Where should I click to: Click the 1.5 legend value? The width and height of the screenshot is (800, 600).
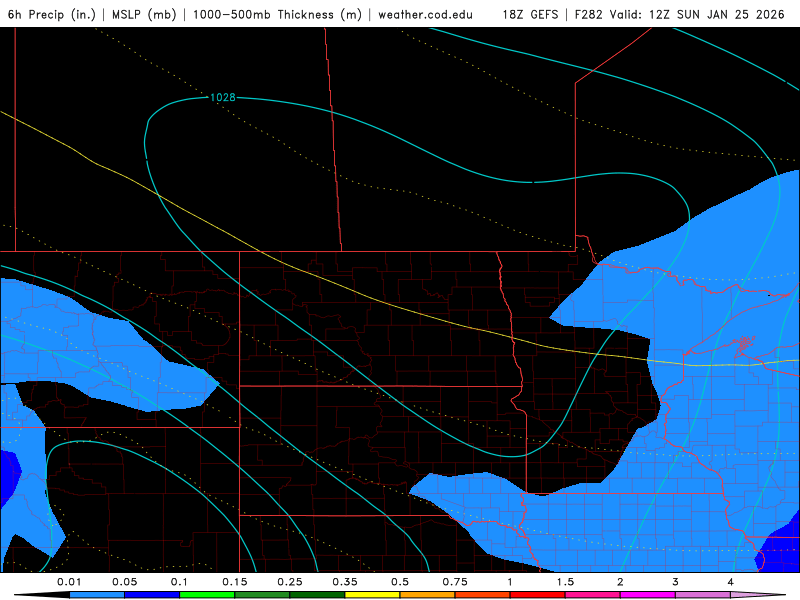565,582
